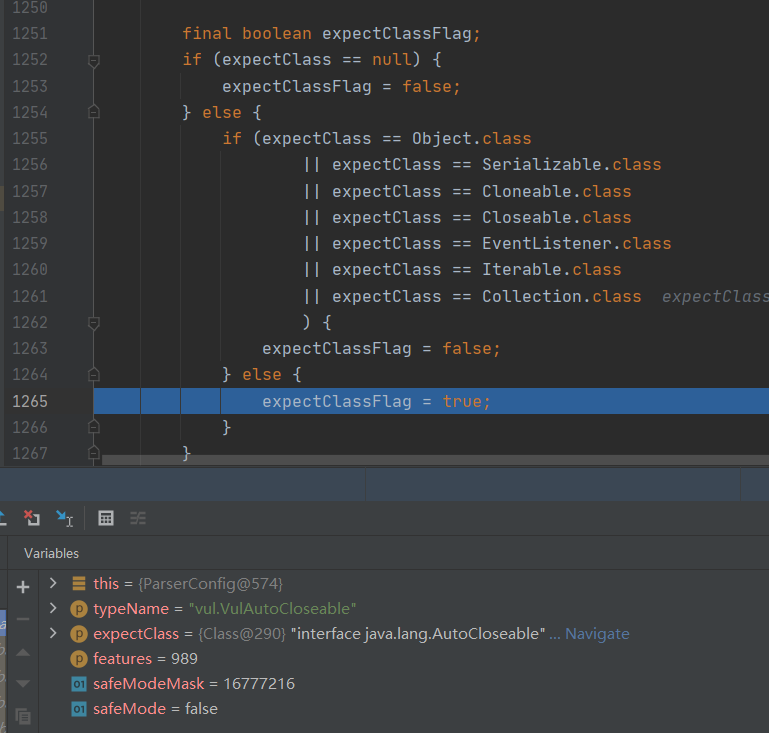Click the remove watch minus icon
Image resolution: width=769 pixels, height=733 pixels.
click(23, 619)
